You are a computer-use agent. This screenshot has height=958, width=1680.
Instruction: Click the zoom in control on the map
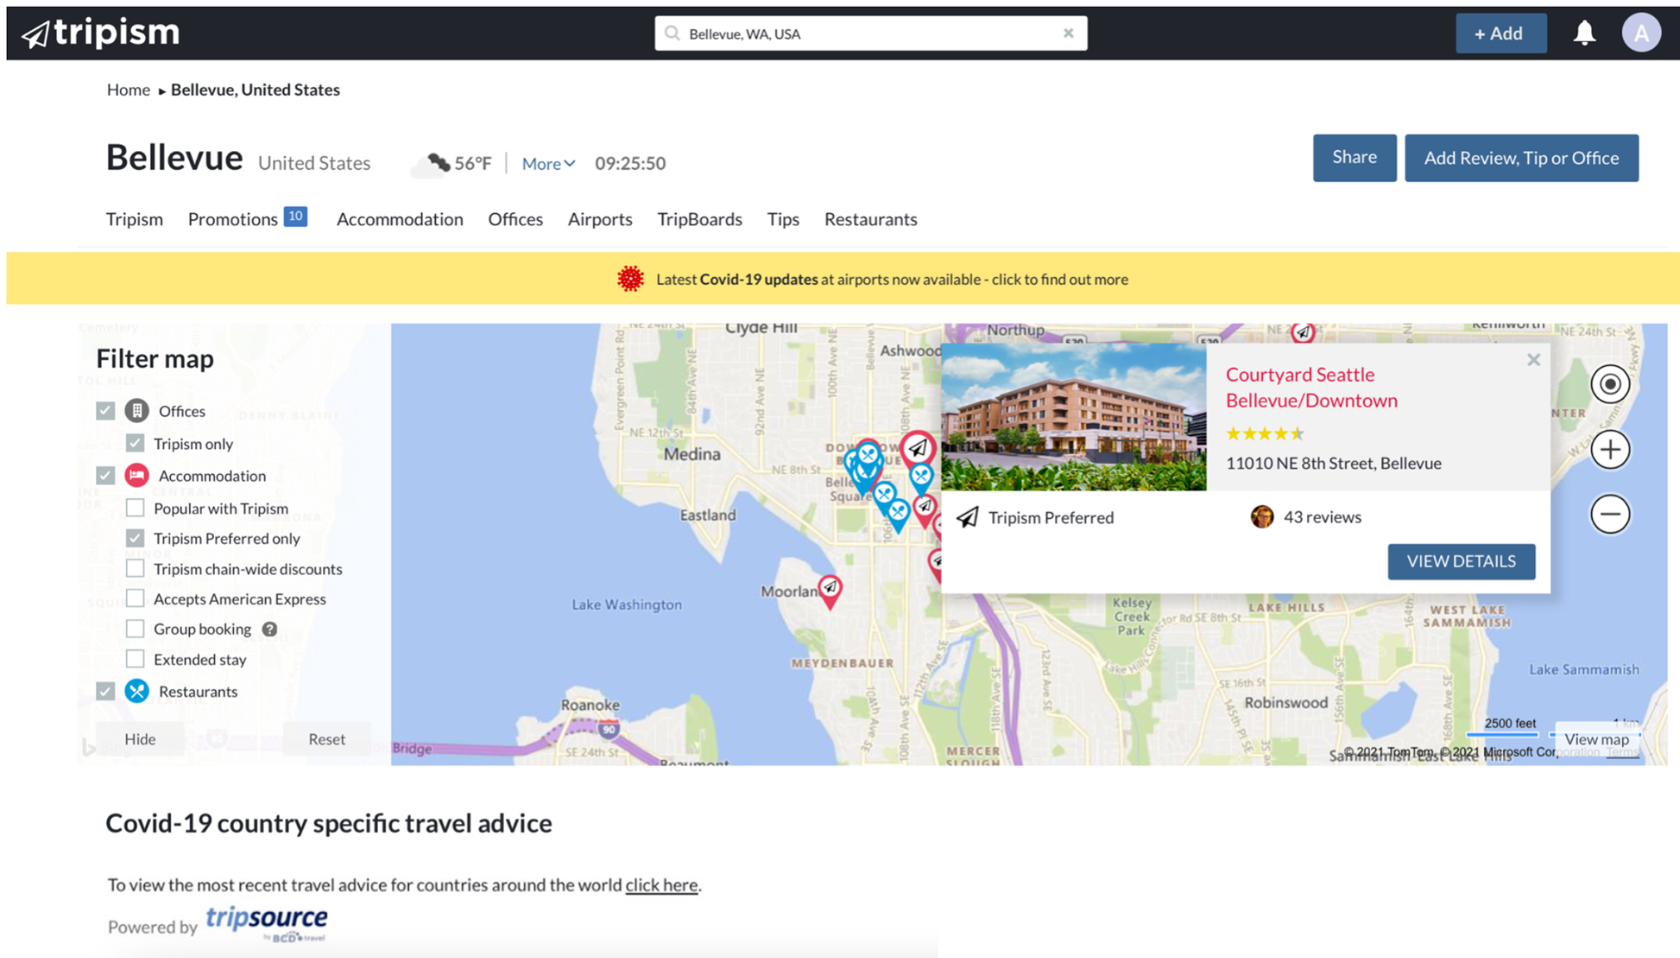click(1610, 450)
